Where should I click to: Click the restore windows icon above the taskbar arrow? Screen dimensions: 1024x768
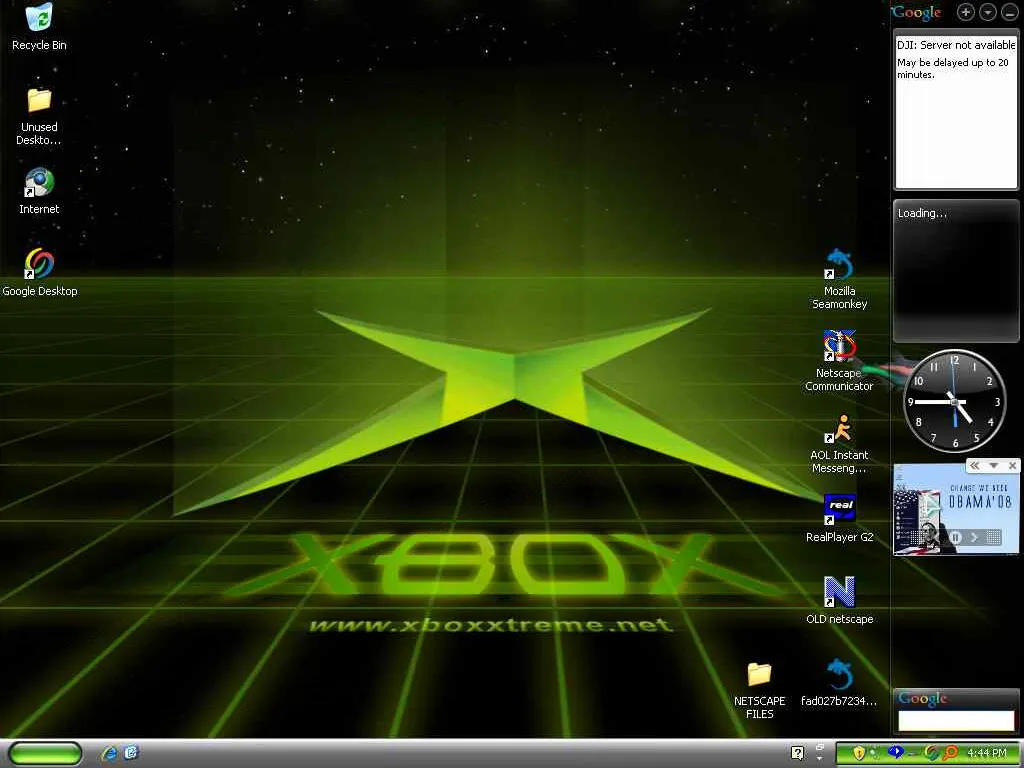point(820,746)
